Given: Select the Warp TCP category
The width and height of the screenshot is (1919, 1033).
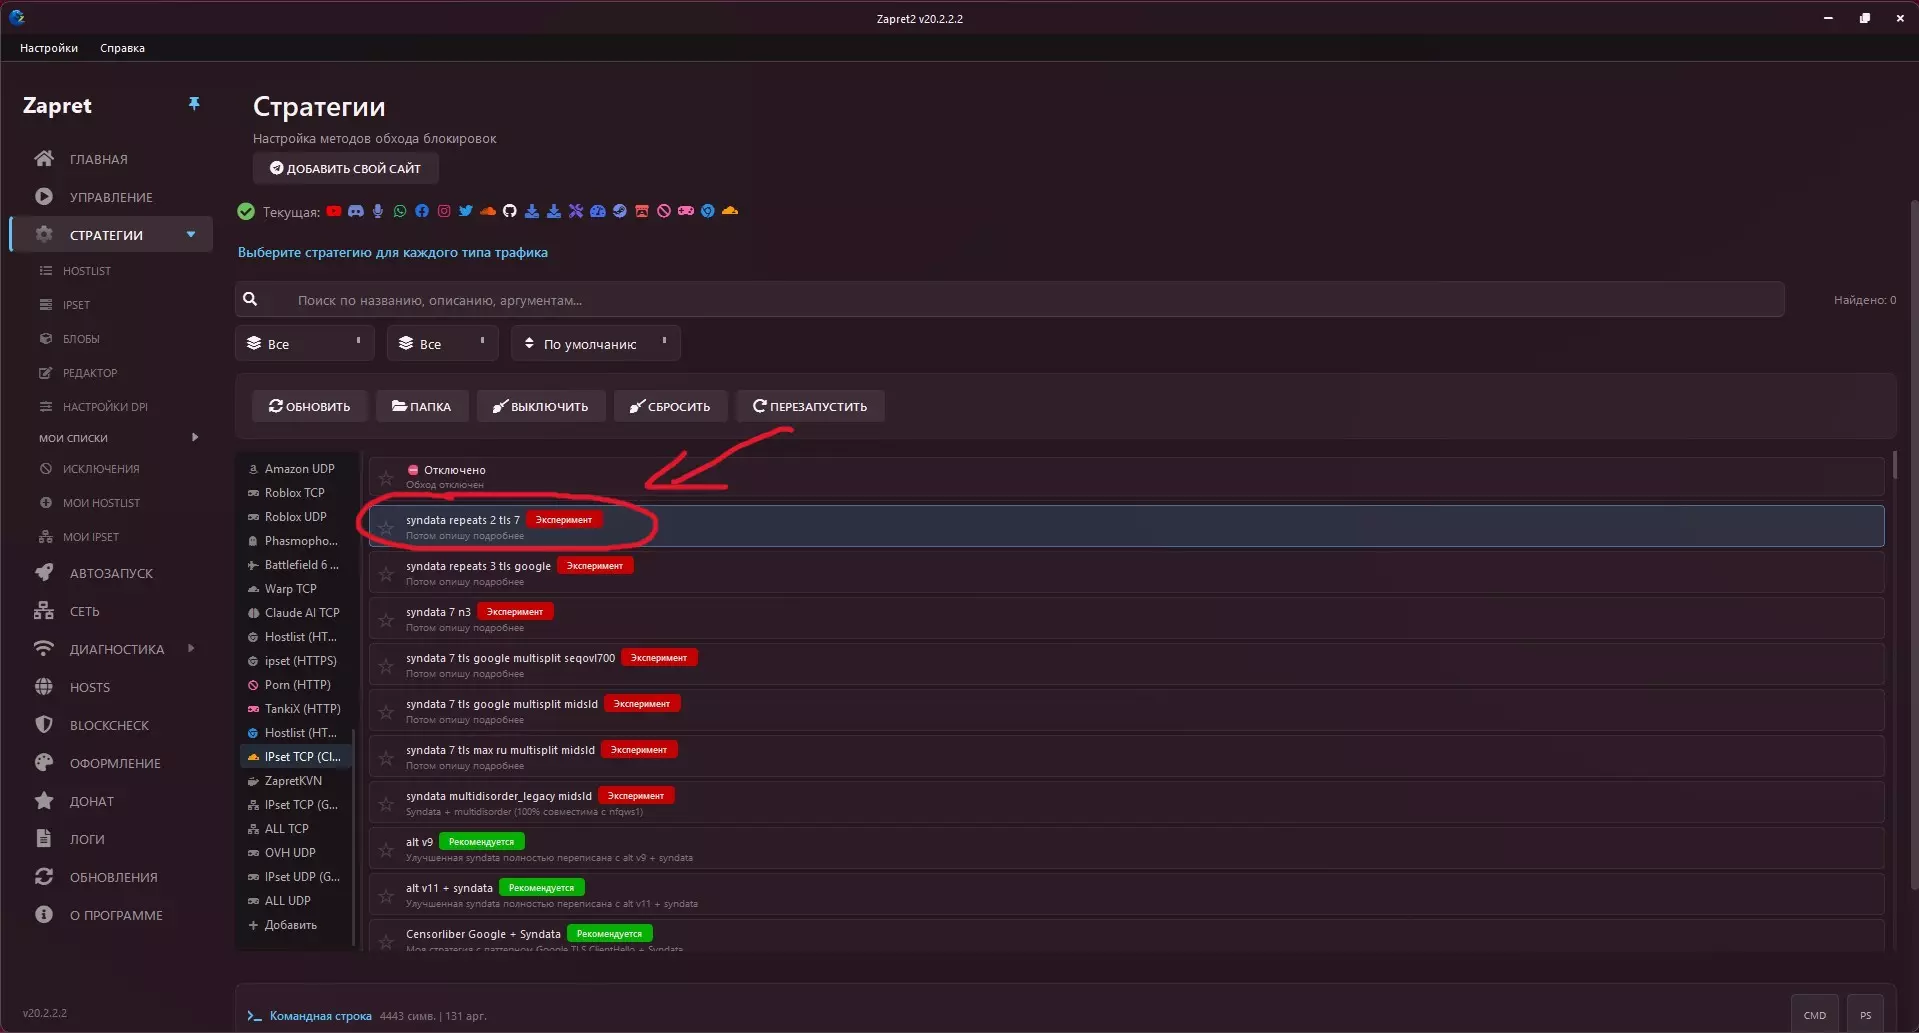Looking at the screenshot, I should [295, 589].
